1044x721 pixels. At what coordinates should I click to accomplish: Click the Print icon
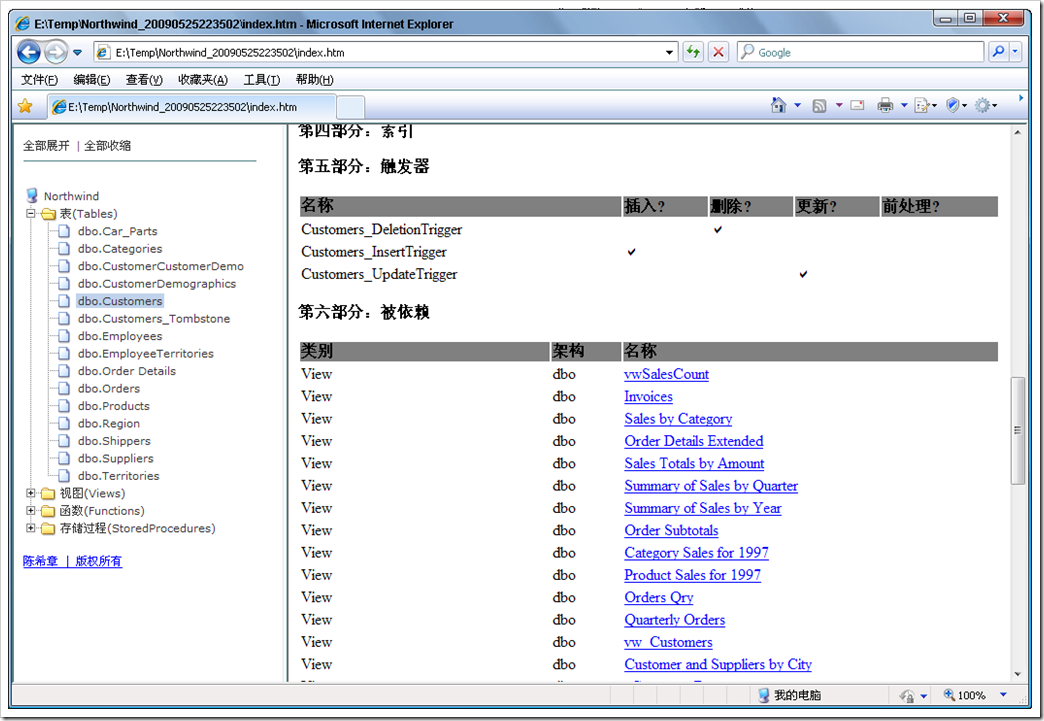pyautogui.click(x=885, y=105)
